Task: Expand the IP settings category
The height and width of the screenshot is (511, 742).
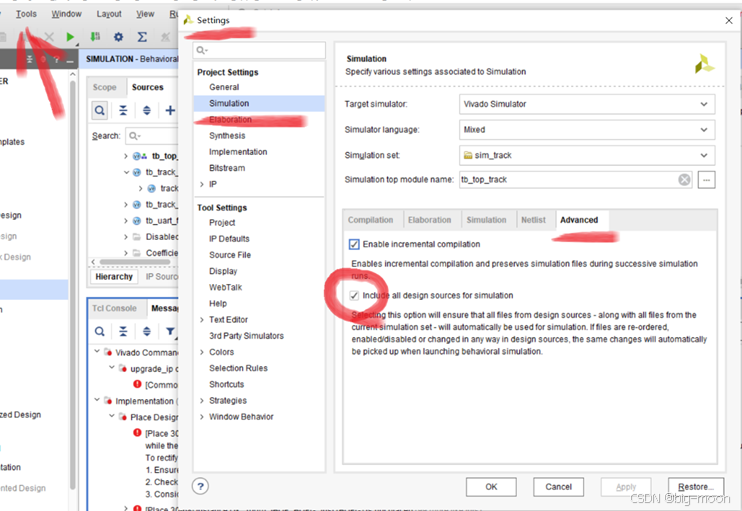Action: pos(202,184)
